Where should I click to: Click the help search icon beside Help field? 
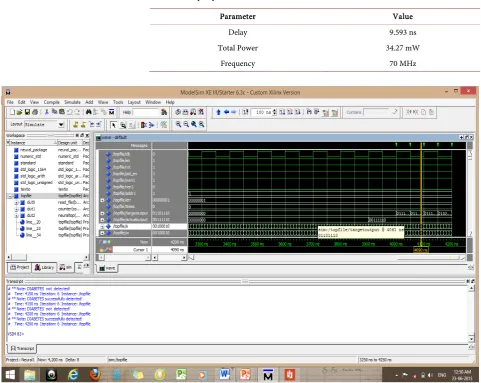point(164,112)
